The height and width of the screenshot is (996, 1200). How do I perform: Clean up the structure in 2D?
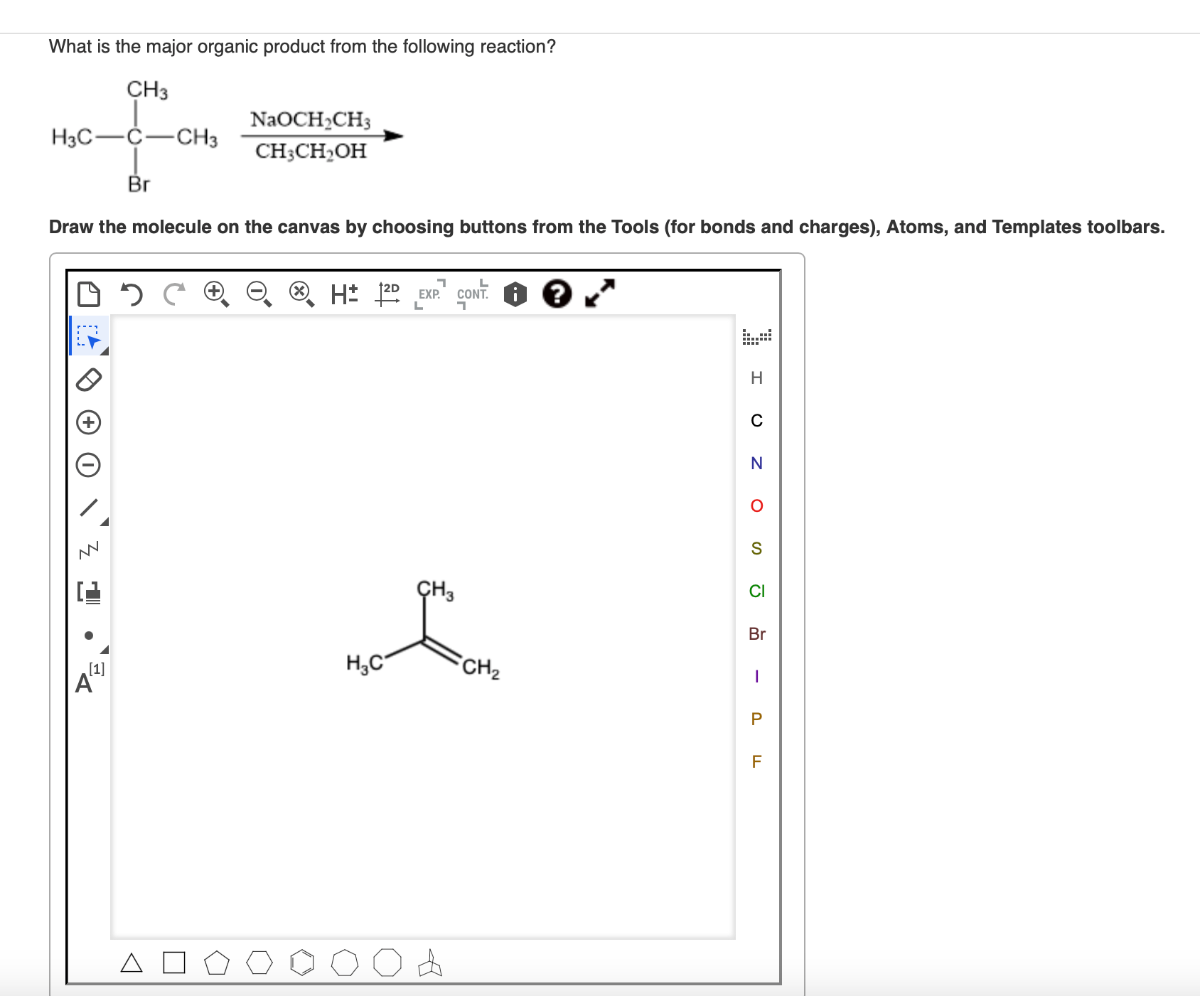[x=386, y=292]
